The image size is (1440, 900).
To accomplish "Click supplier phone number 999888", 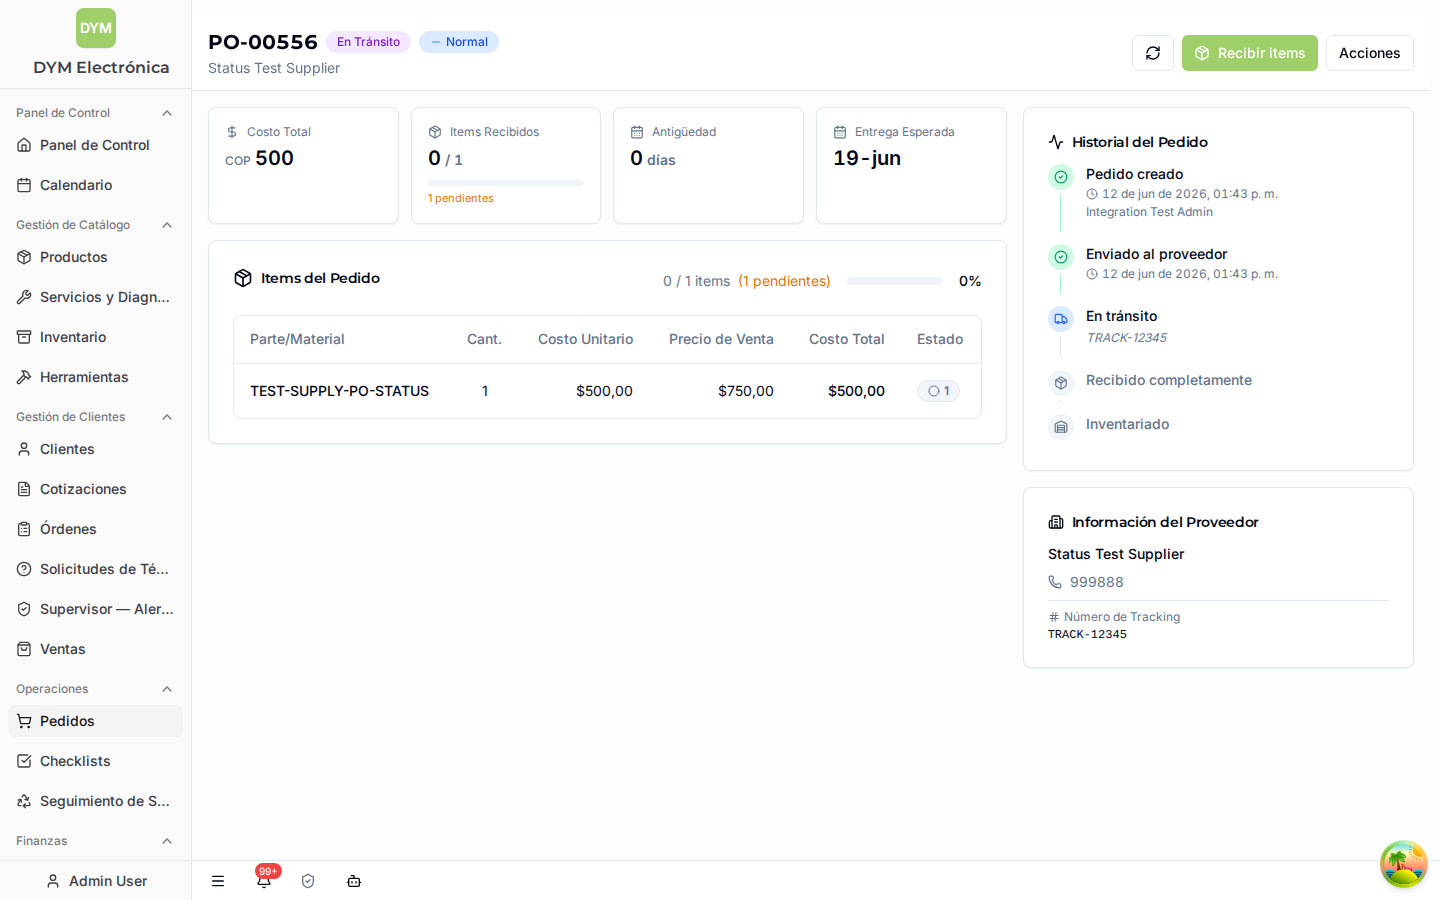I will [1097, 582].
